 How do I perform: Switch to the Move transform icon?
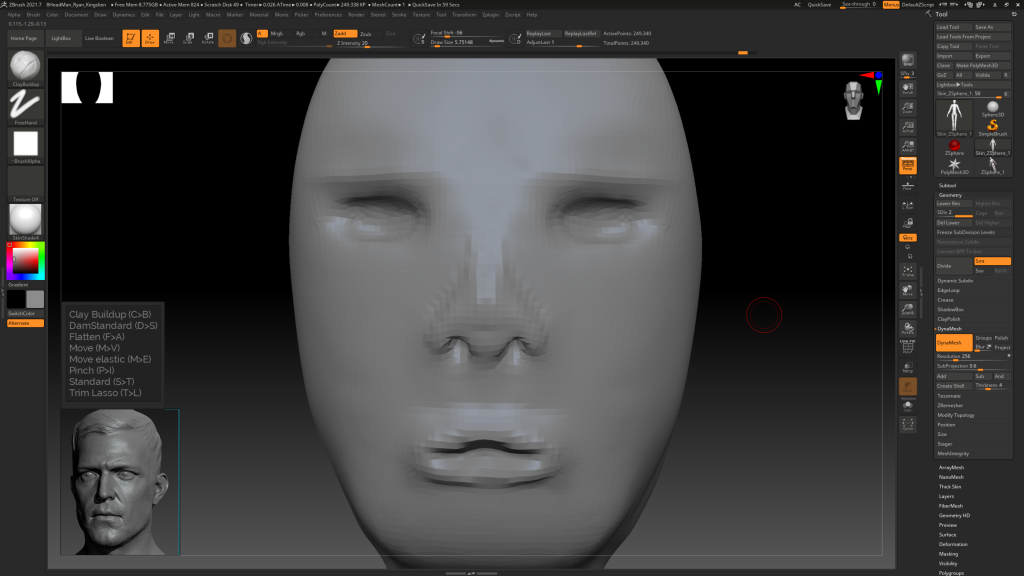168,39
